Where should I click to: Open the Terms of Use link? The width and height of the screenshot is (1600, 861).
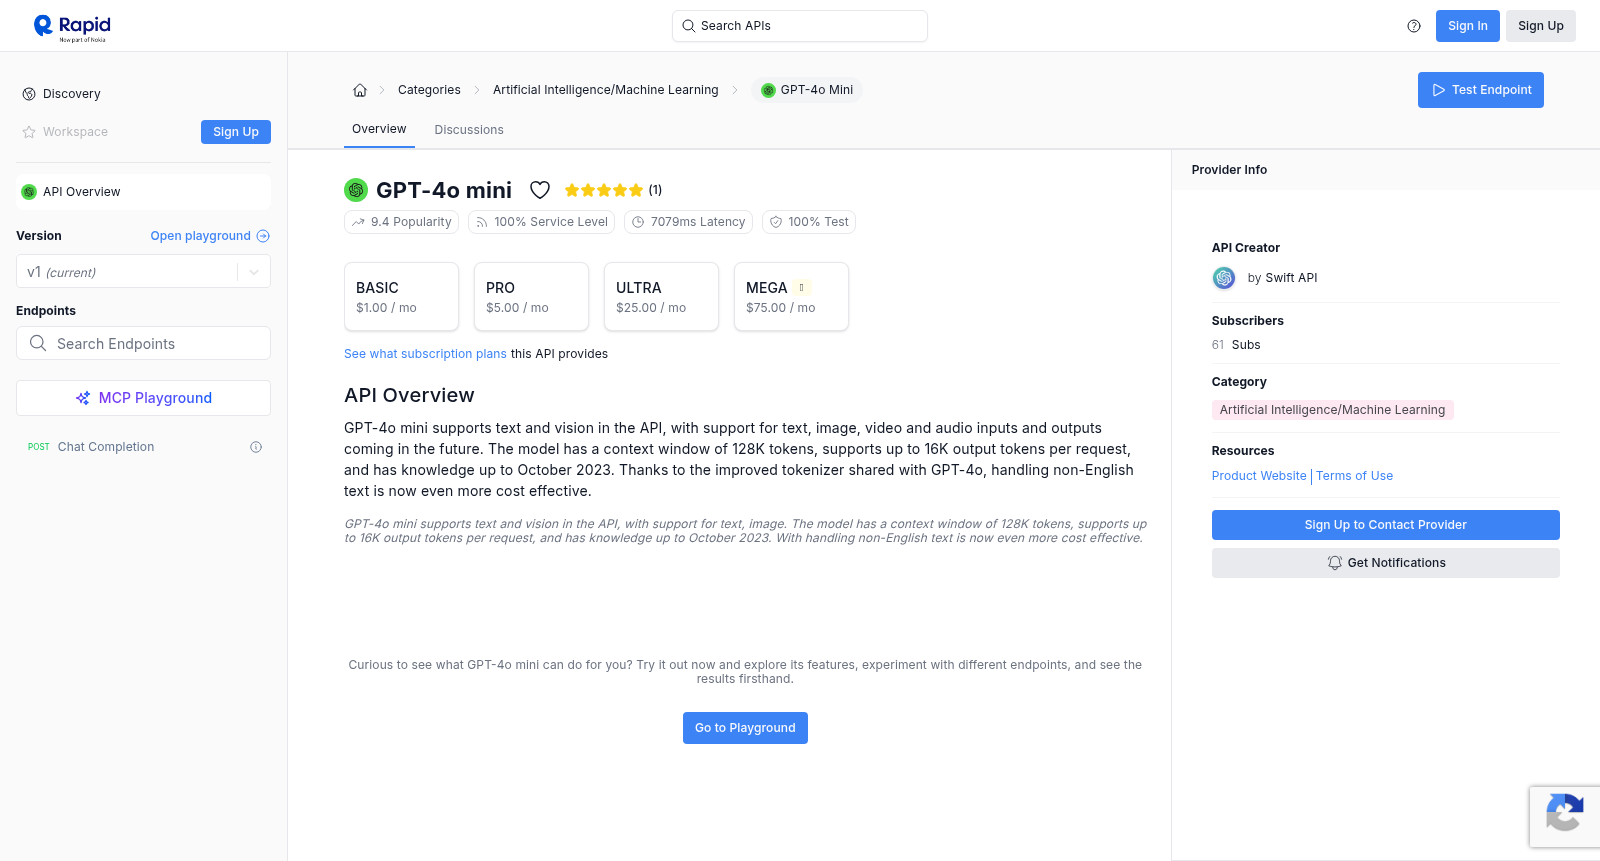point(1354,476)
